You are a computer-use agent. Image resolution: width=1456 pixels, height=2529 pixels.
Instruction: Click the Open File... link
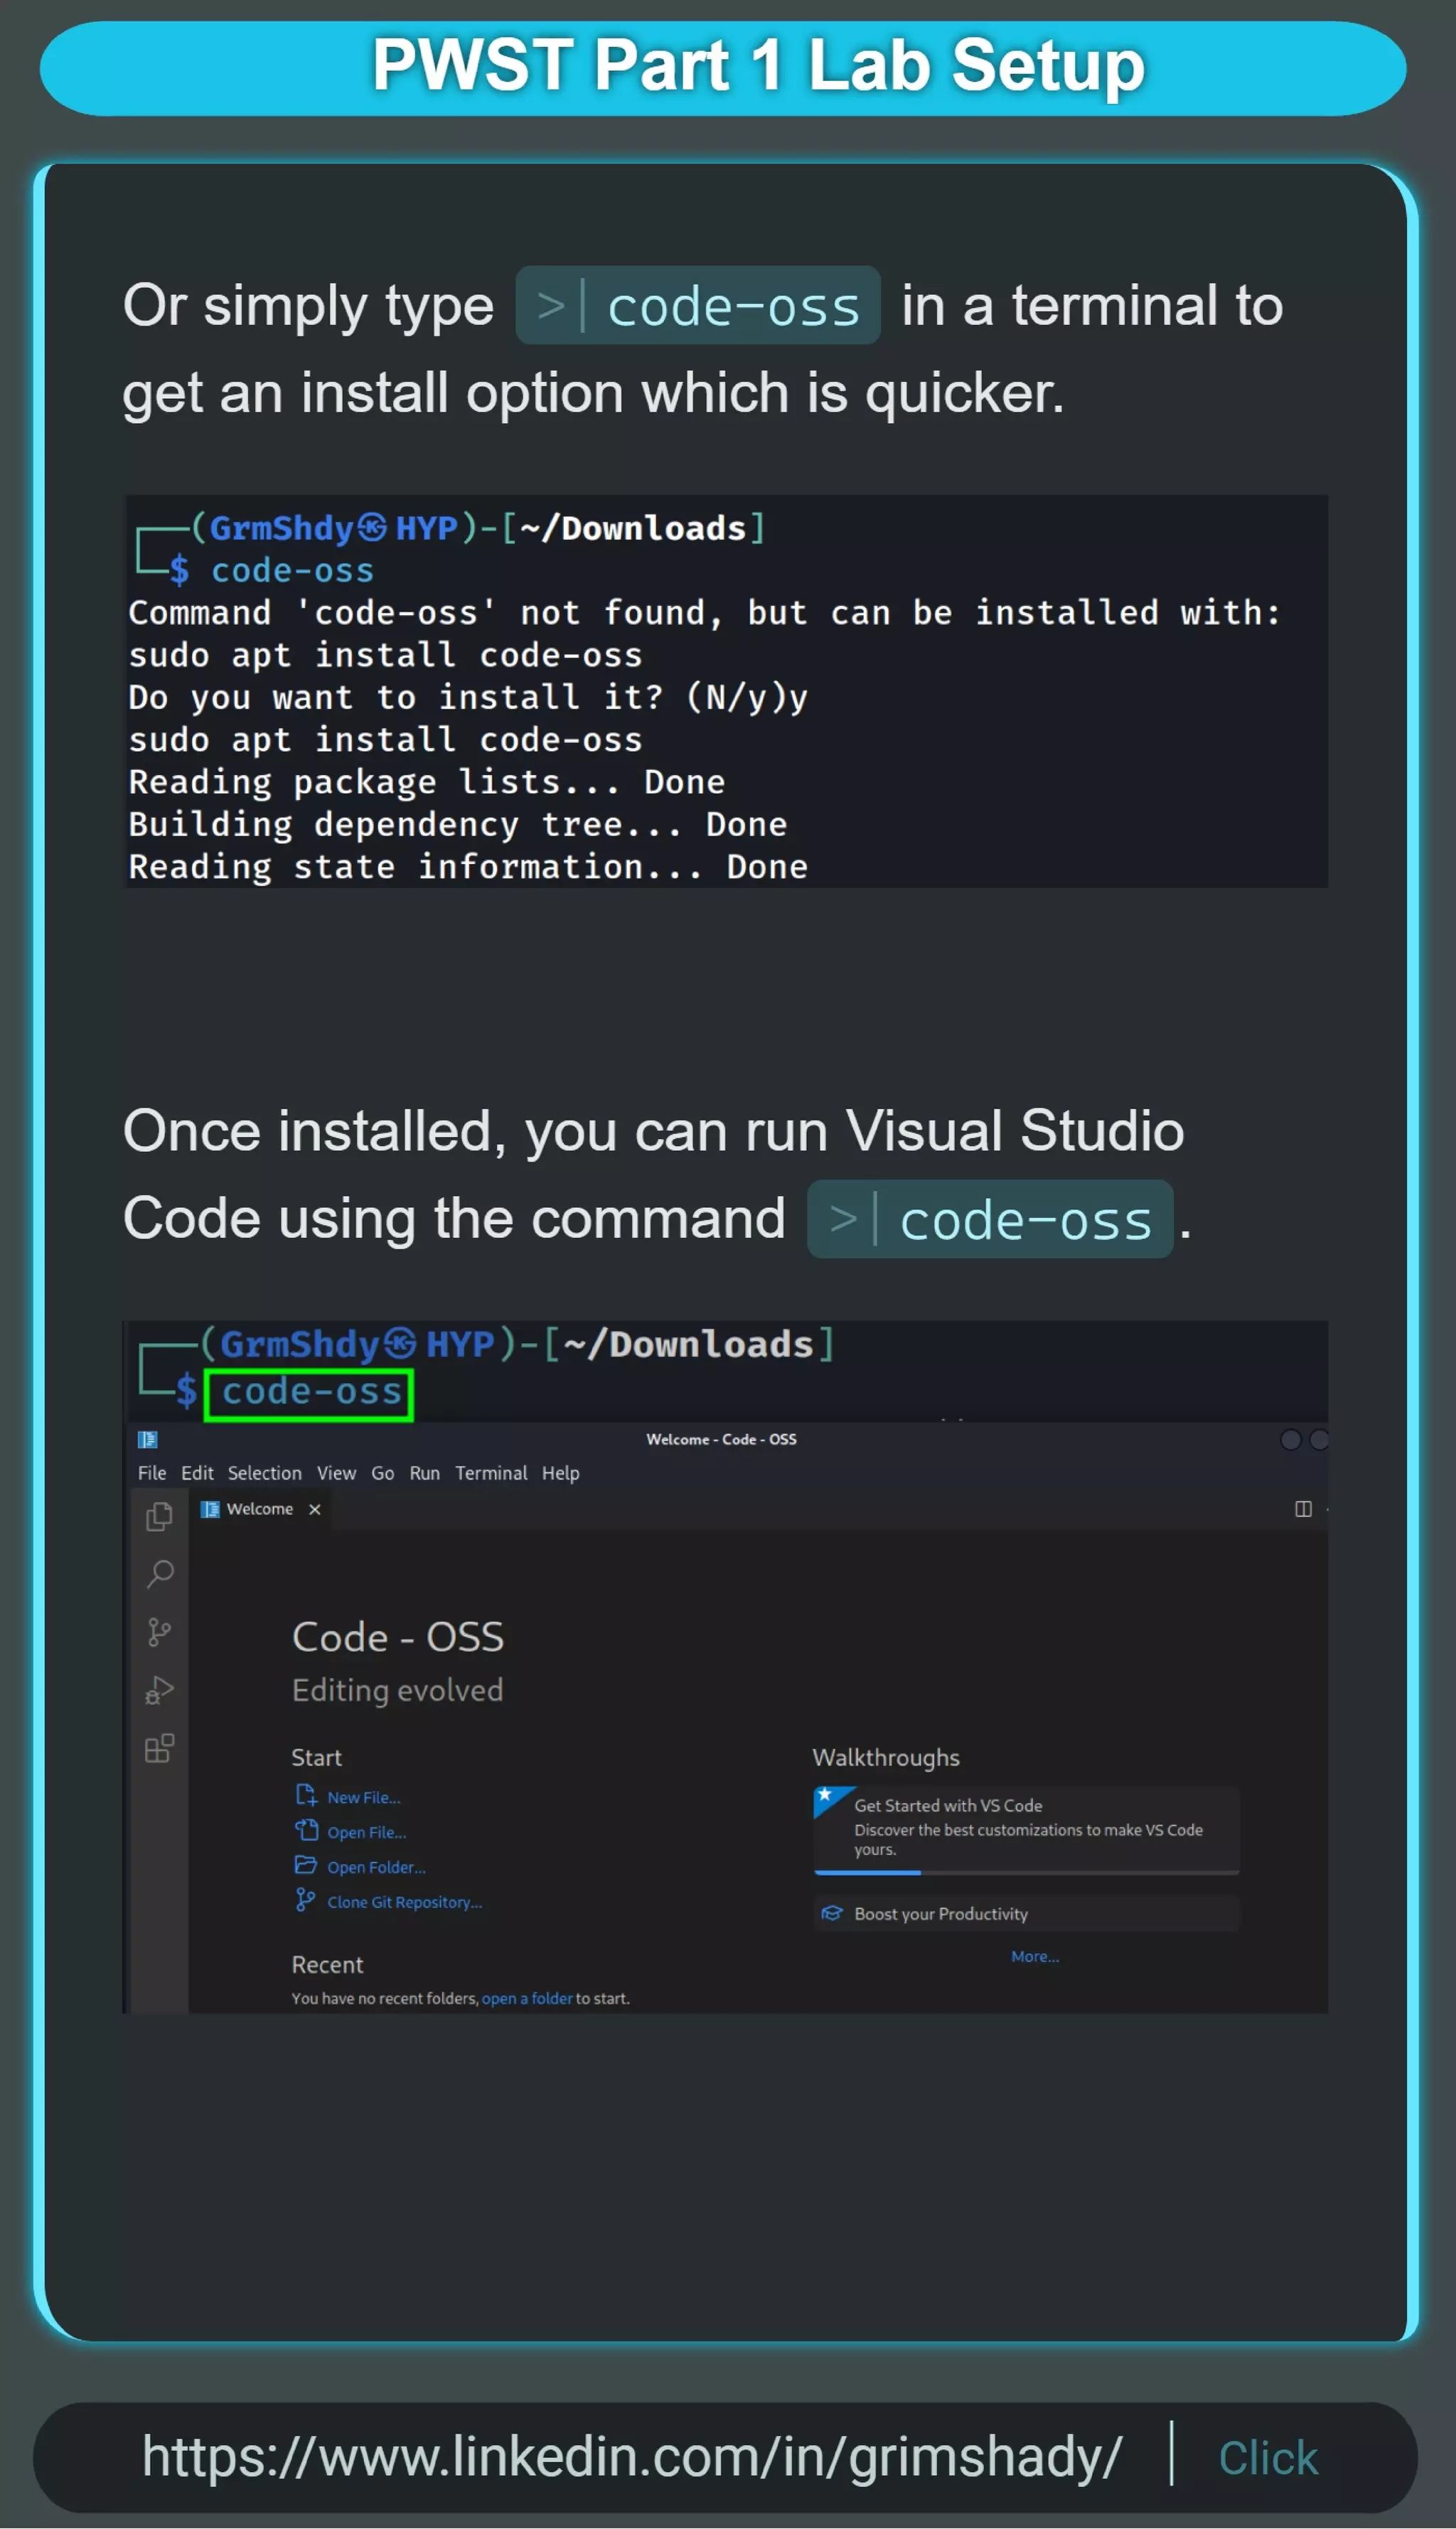tap(367, 1832)
